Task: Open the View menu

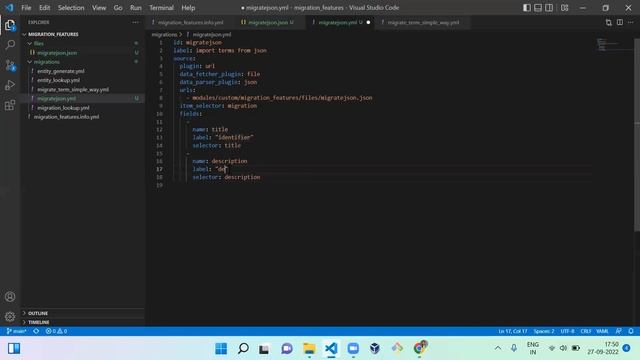Action: coord(99,8)
